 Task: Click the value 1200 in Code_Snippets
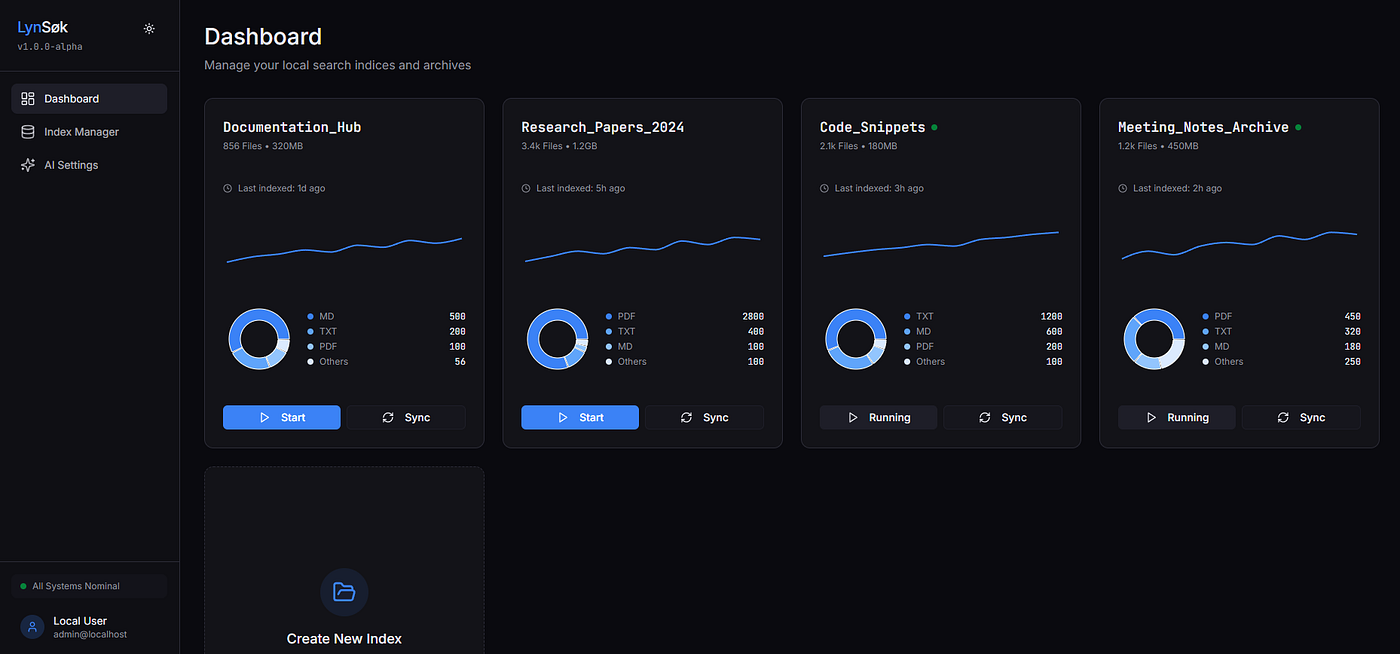pyautogui.click(x=1051, y=316)
